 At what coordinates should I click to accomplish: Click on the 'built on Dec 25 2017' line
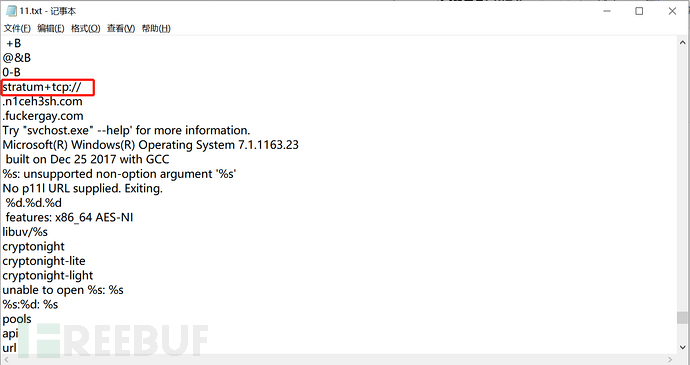tap(87, 159)
